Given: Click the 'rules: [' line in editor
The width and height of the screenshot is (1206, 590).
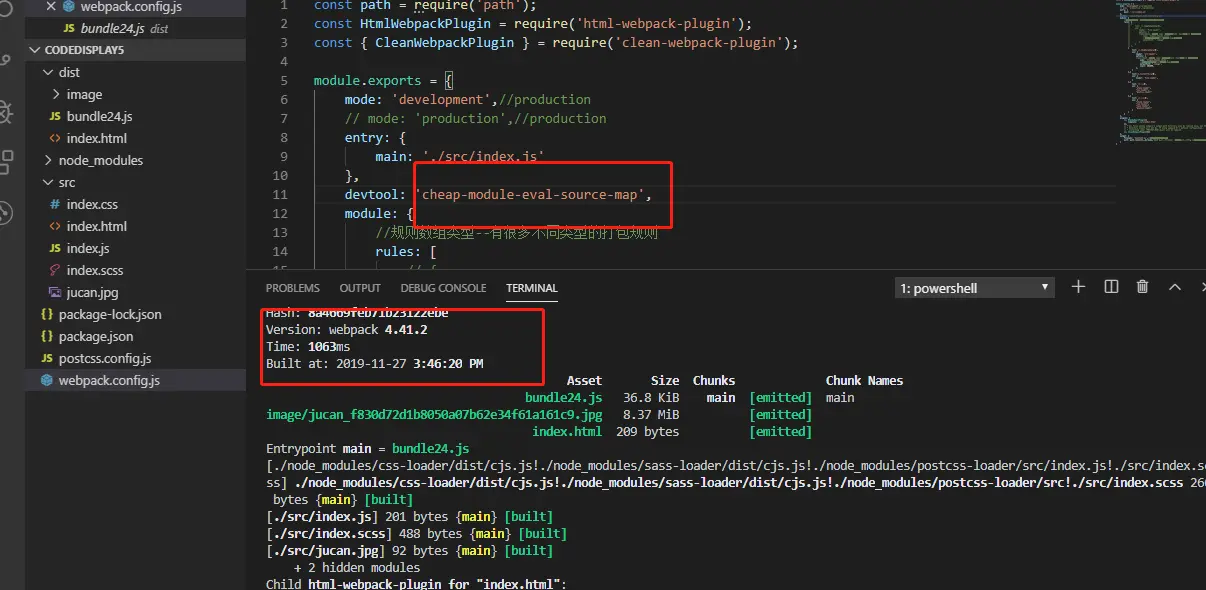Looking at the screenshot, I should [x=406, y=251].
